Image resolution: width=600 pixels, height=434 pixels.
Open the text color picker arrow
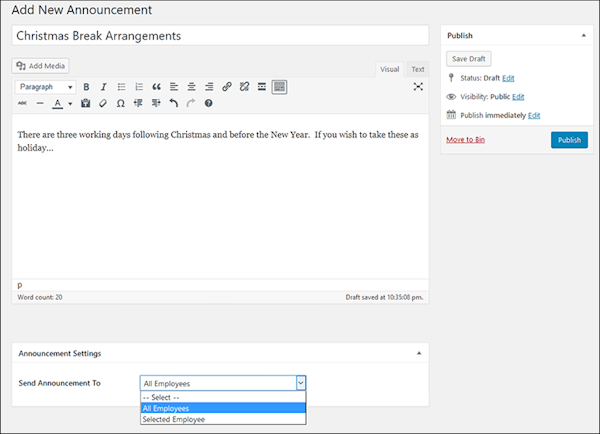(70, 103)
